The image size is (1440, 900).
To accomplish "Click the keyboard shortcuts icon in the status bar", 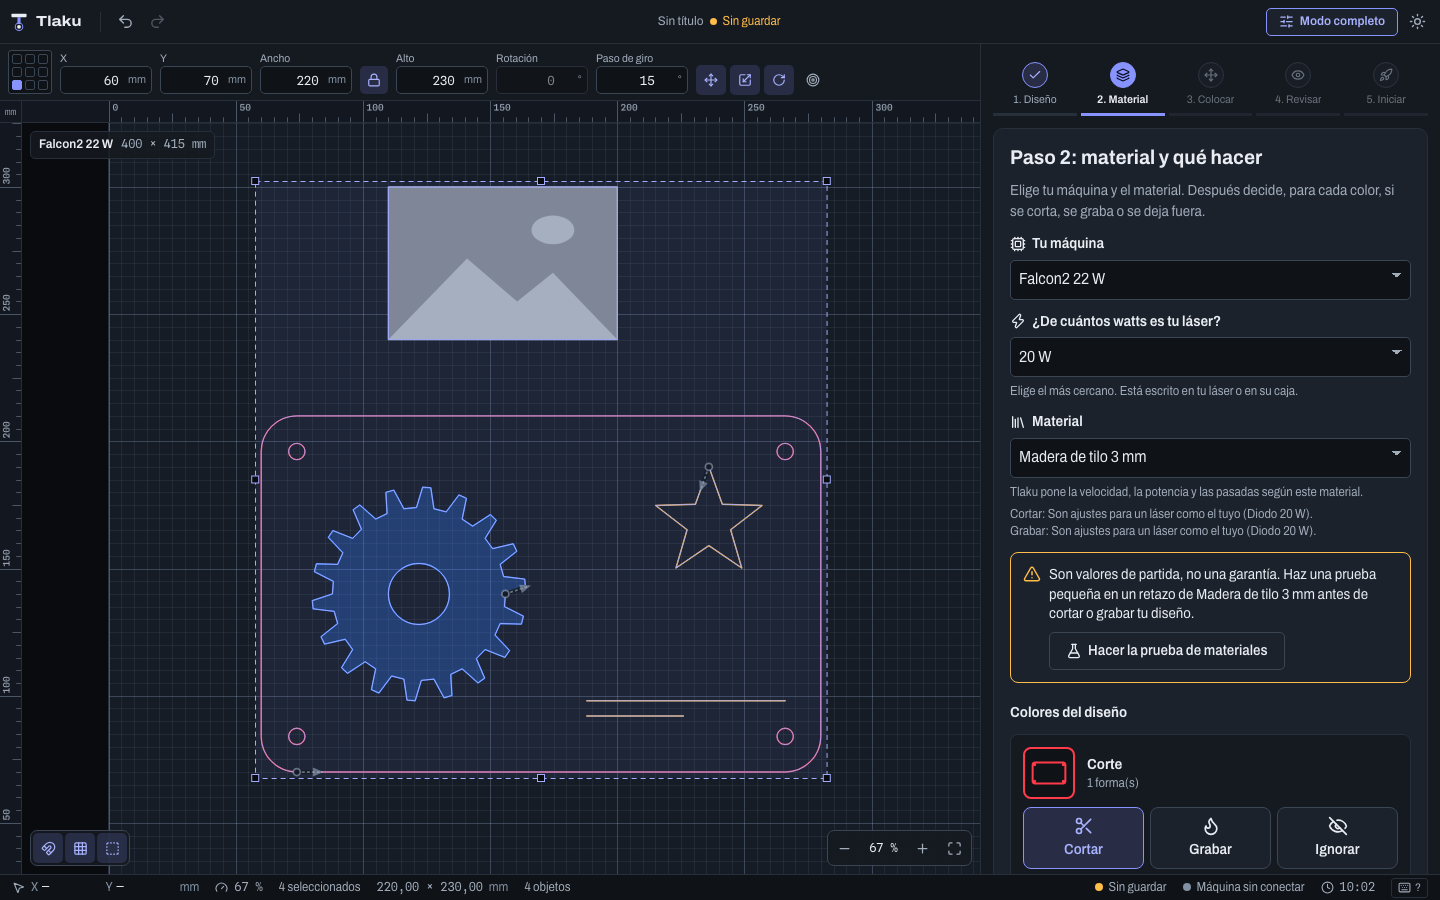I will coord(1409,887).
